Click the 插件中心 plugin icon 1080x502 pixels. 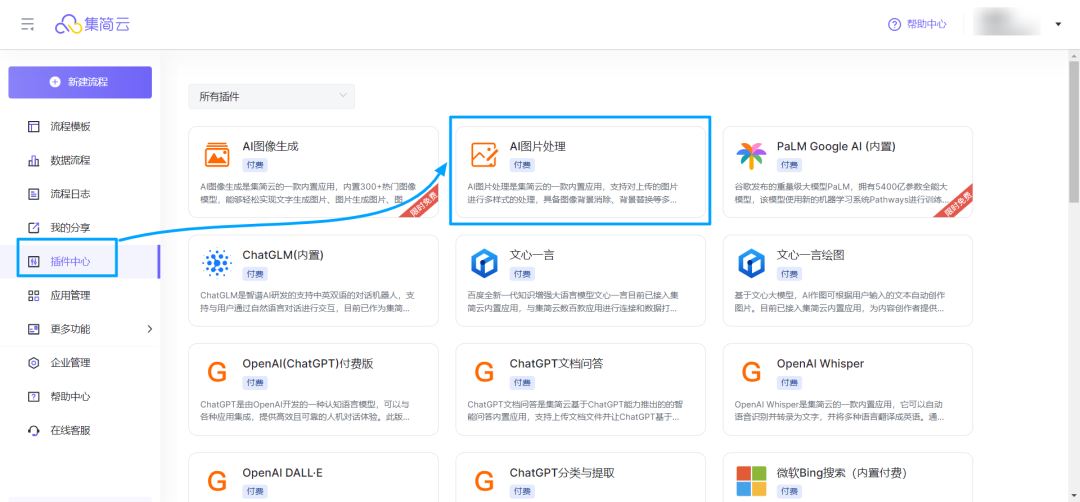tap(34, 262)
